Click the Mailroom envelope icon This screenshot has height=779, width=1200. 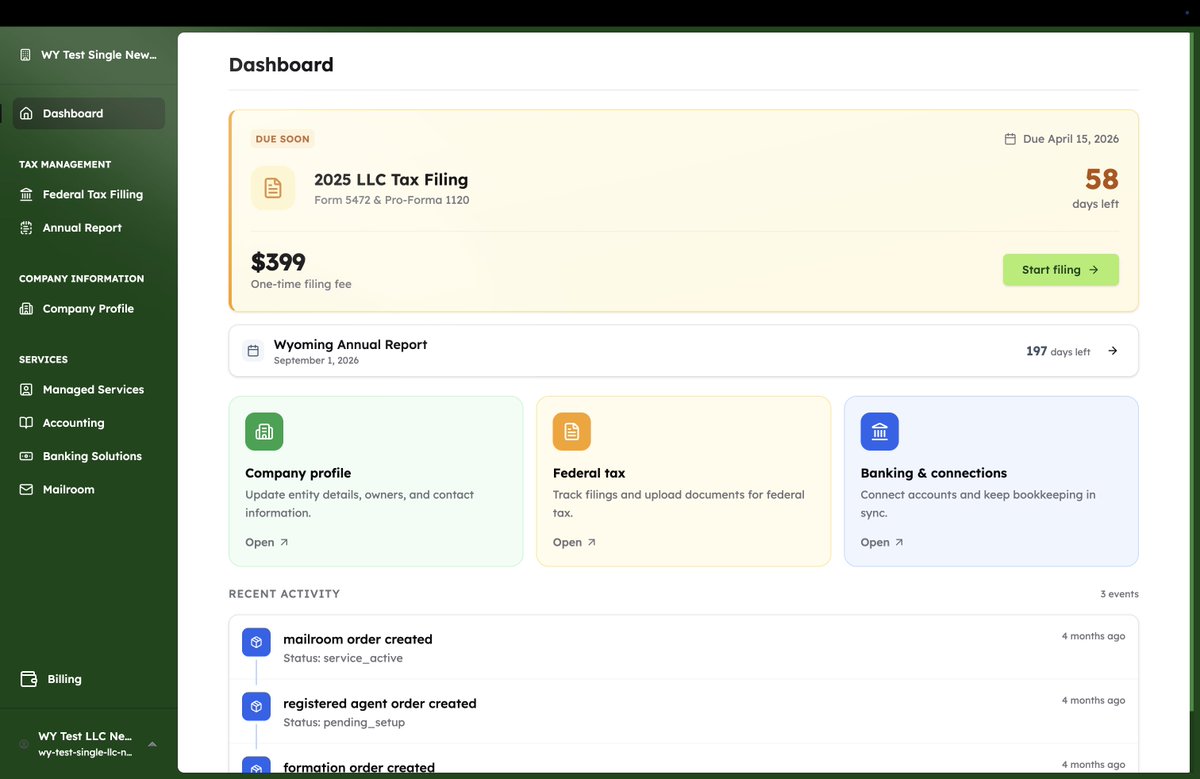point(26,489)
